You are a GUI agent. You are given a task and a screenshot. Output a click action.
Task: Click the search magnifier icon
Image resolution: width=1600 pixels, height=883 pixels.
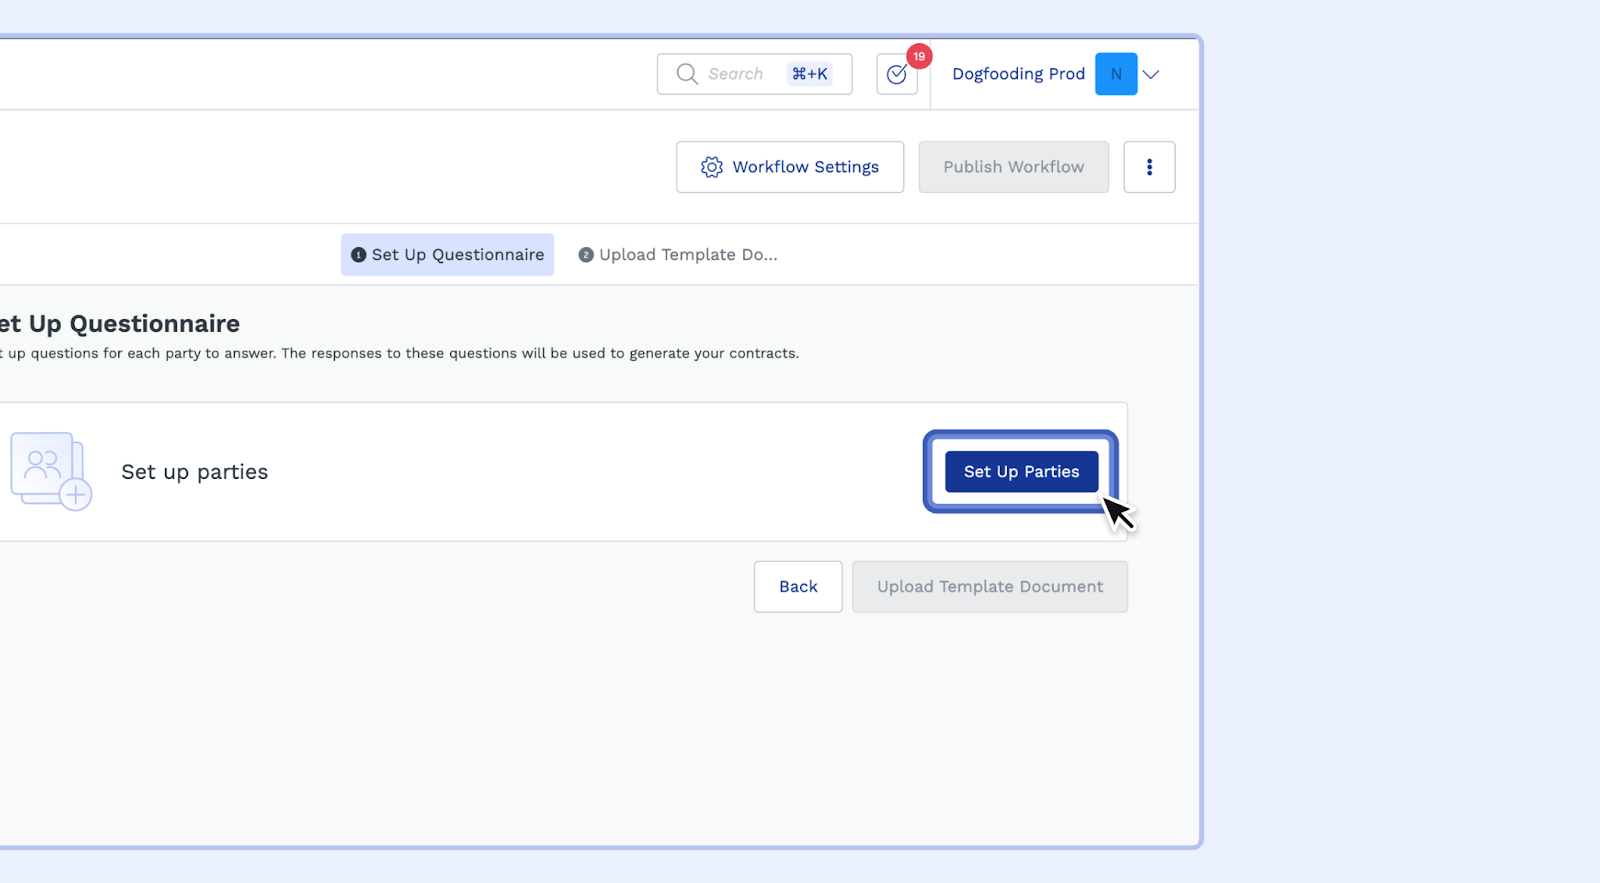[x=687, y=74]
